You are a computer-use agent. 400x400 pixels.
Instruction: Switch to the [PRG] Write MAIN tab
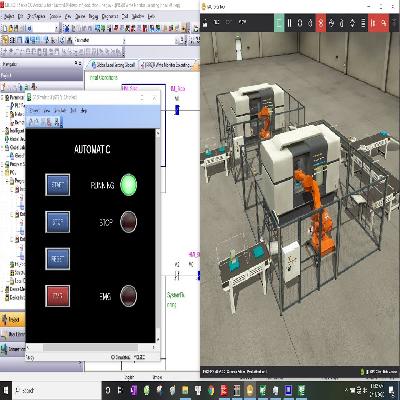(x=166, y=65)
